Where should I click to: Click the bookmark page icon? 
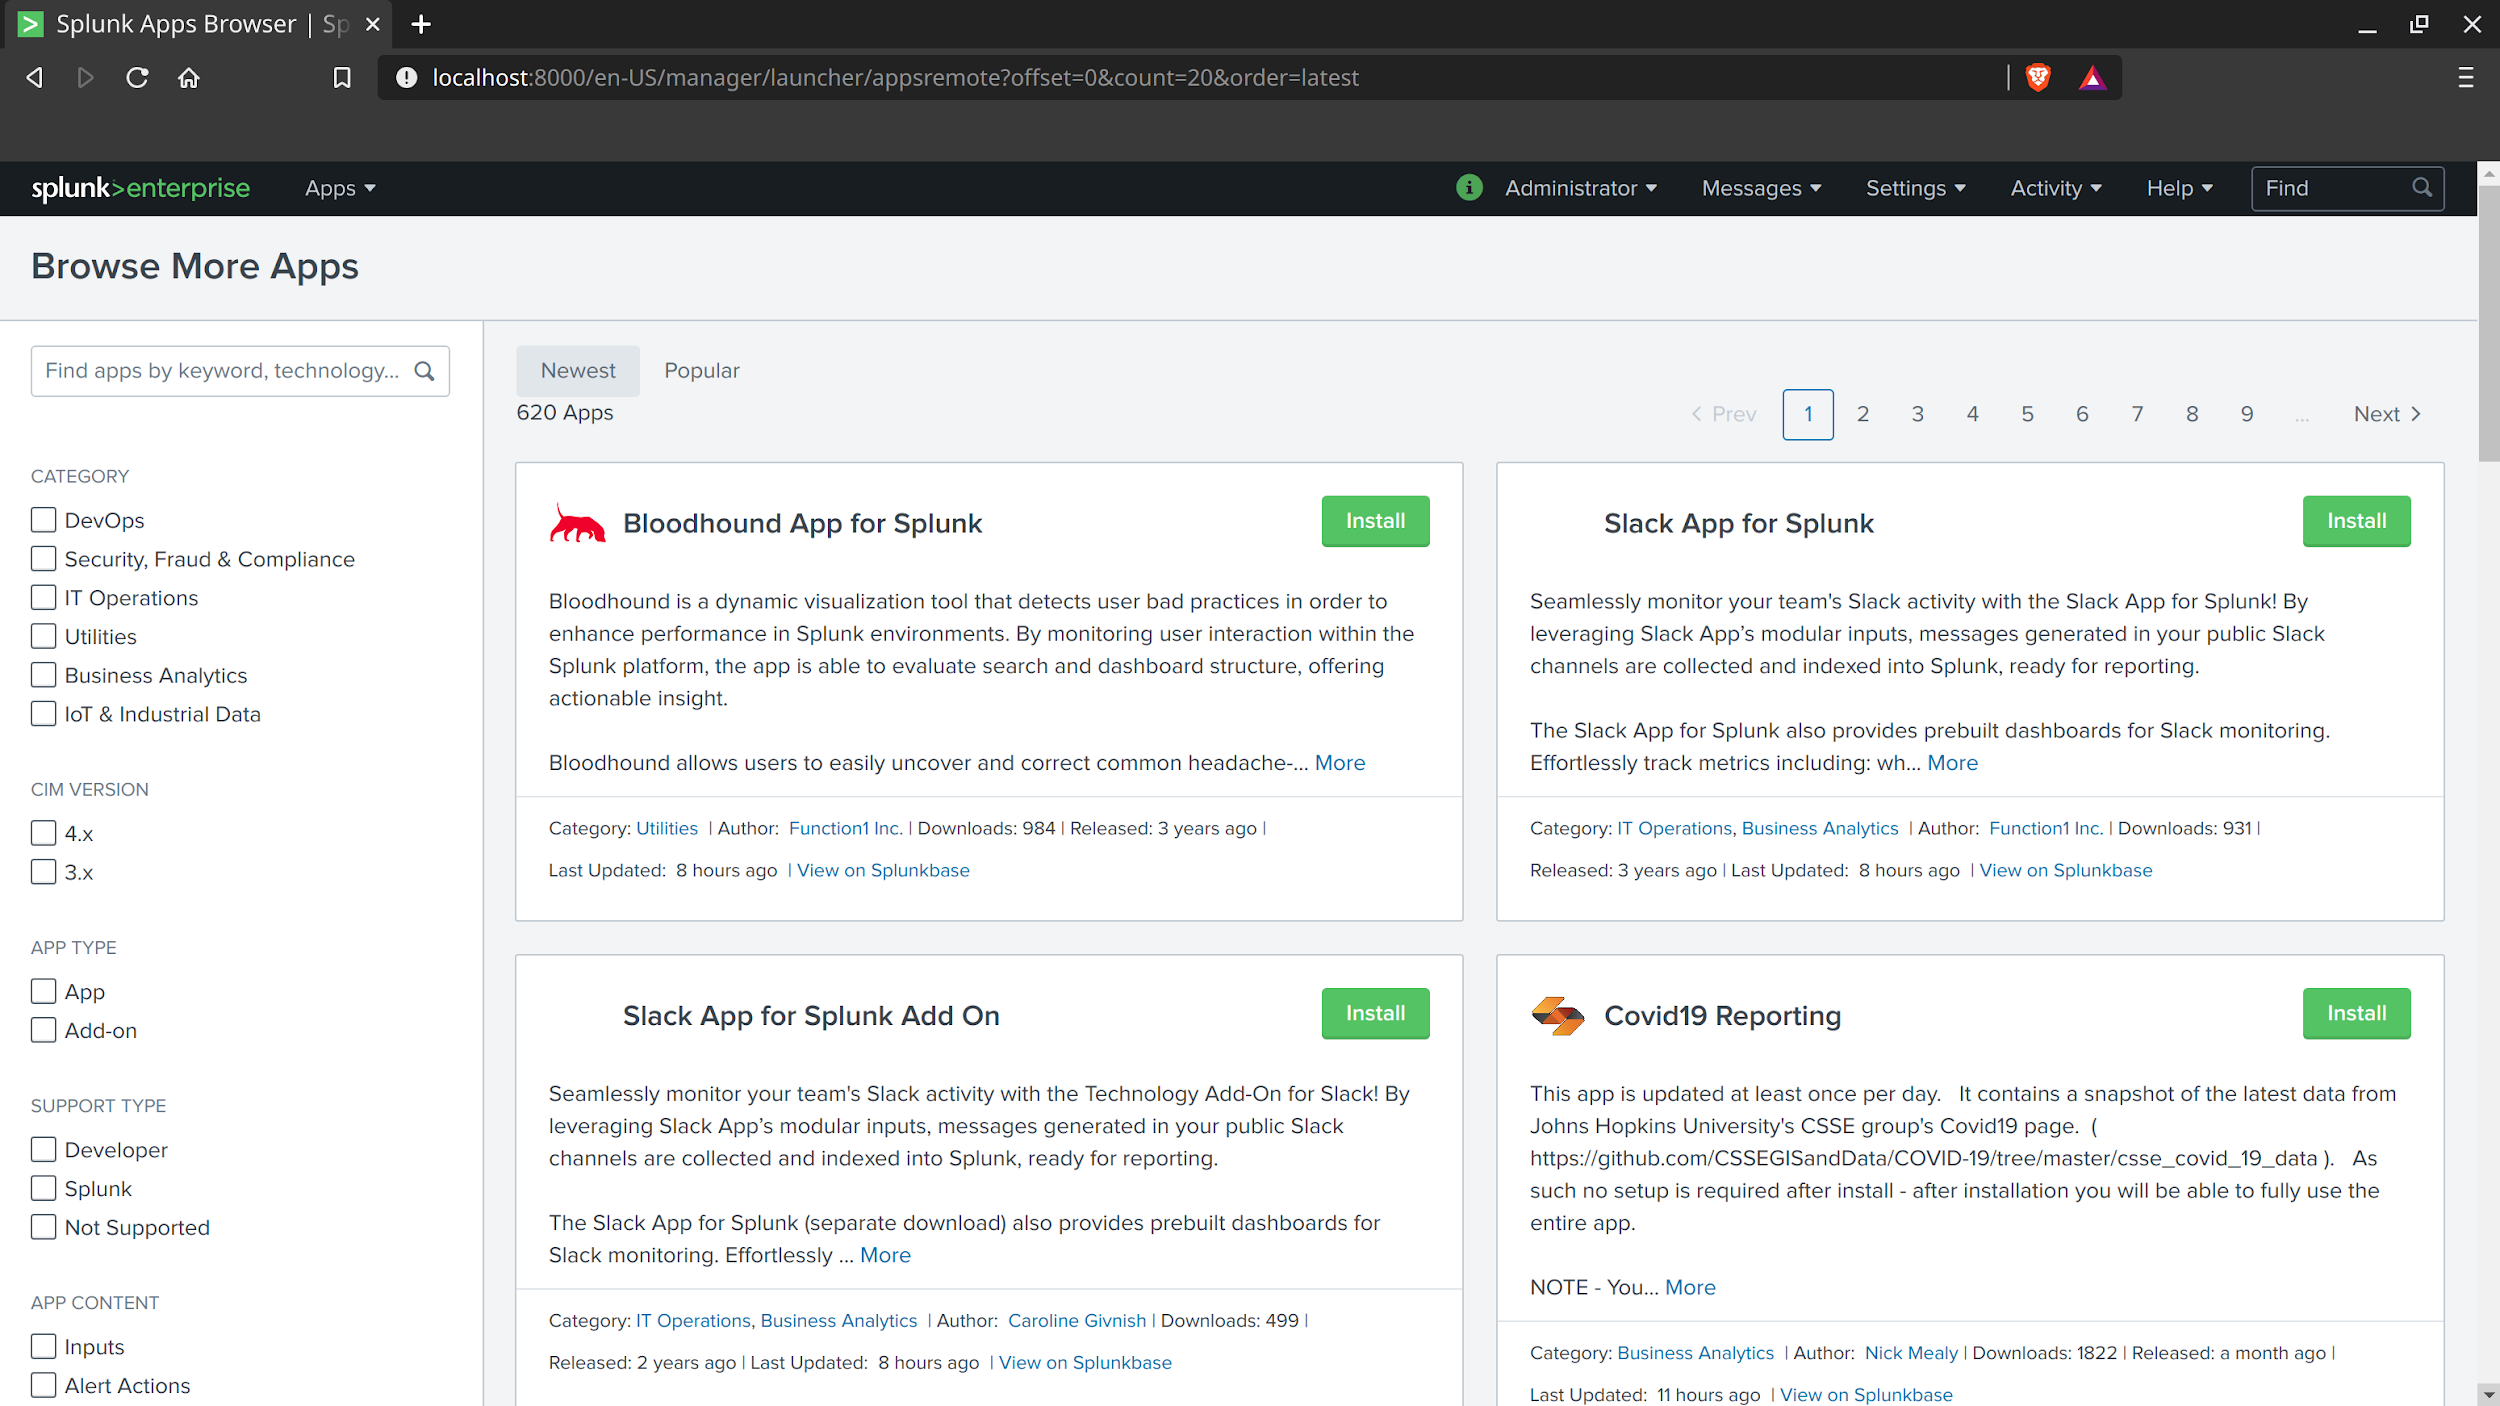[x=342, y=78]
